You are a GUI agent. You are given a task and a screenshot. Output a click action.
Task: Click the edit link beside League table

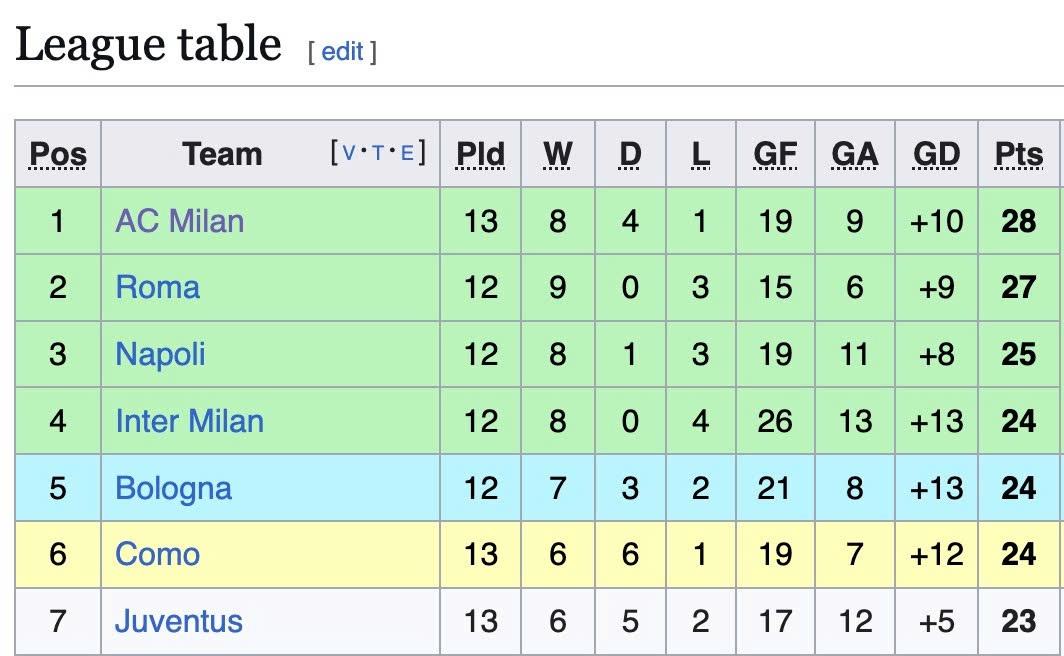coord(341,51)
